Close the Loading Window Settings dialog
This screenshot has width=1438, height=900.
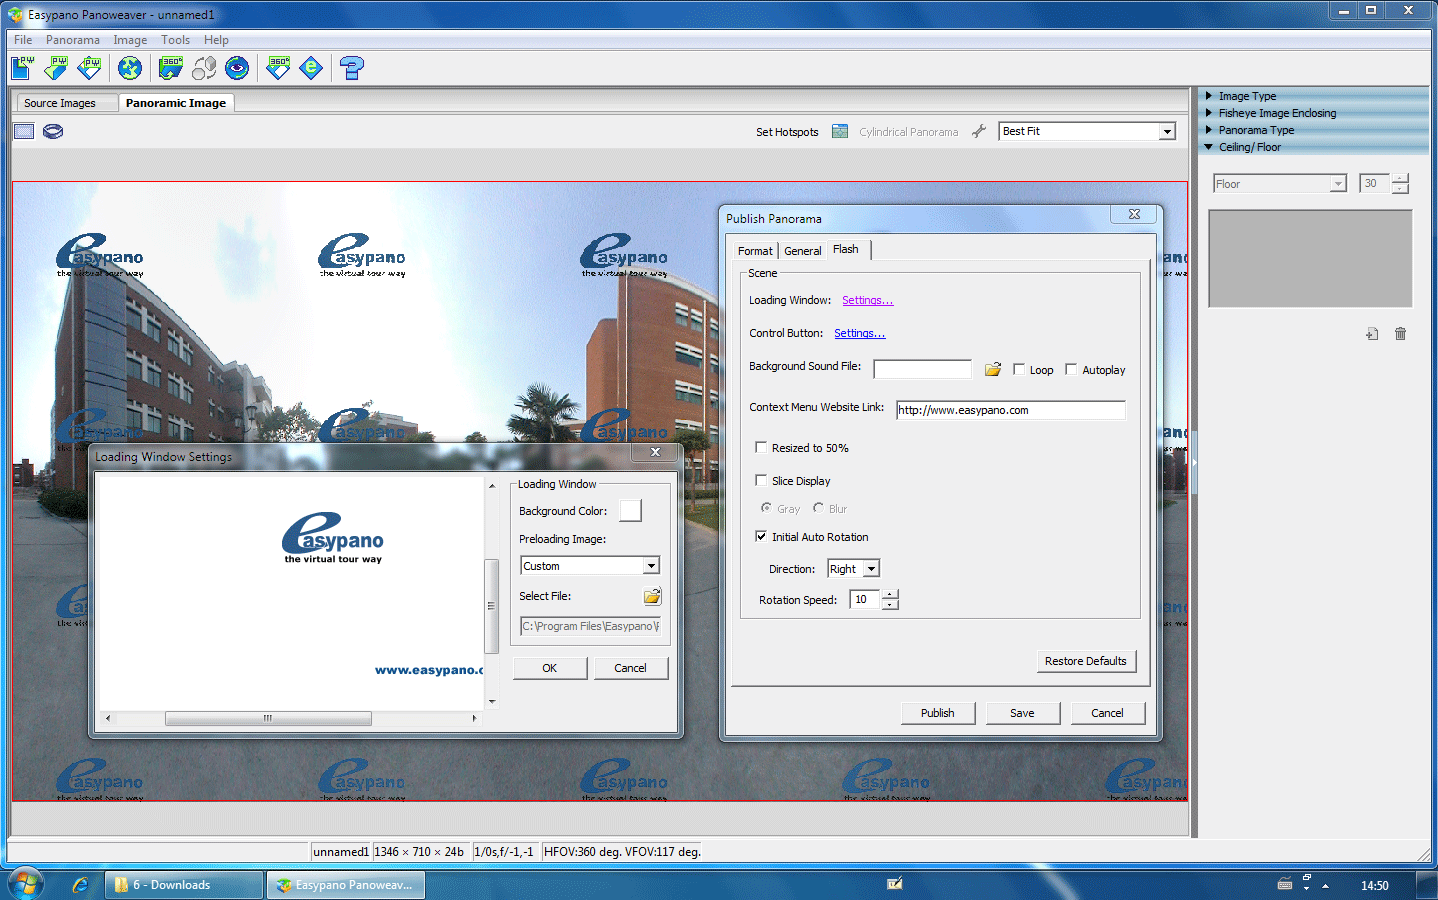click(655, 452)
